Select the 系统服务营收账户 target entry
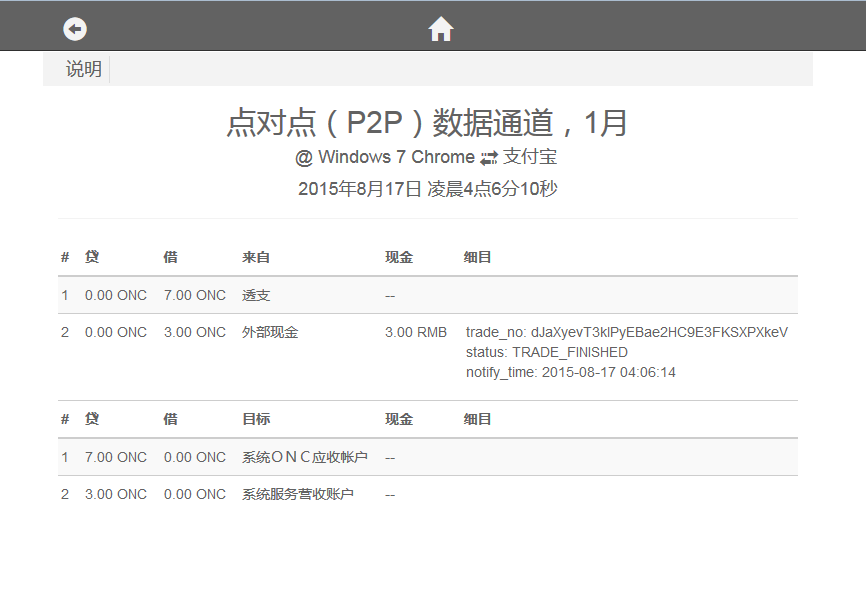Screen dimensions: 866x599 (x=298, y=494)
